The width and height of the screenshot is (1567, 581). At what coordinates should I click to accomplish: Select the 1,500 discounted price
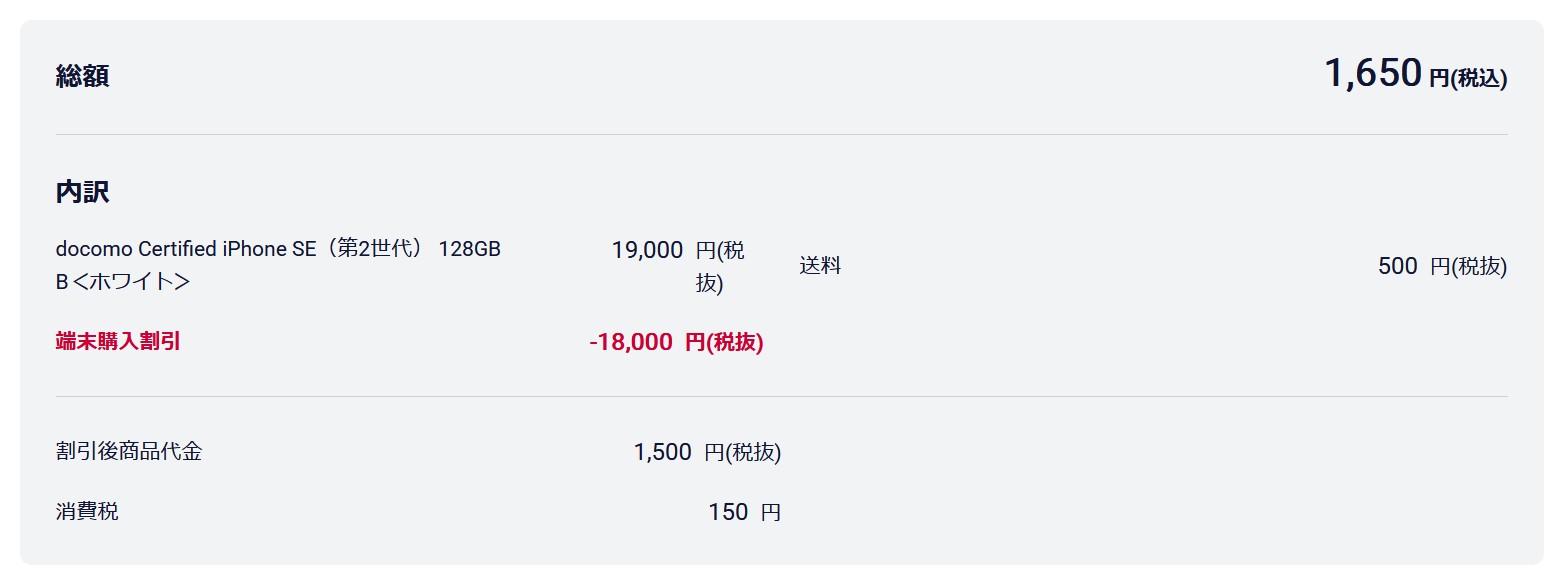coord(662,452)
